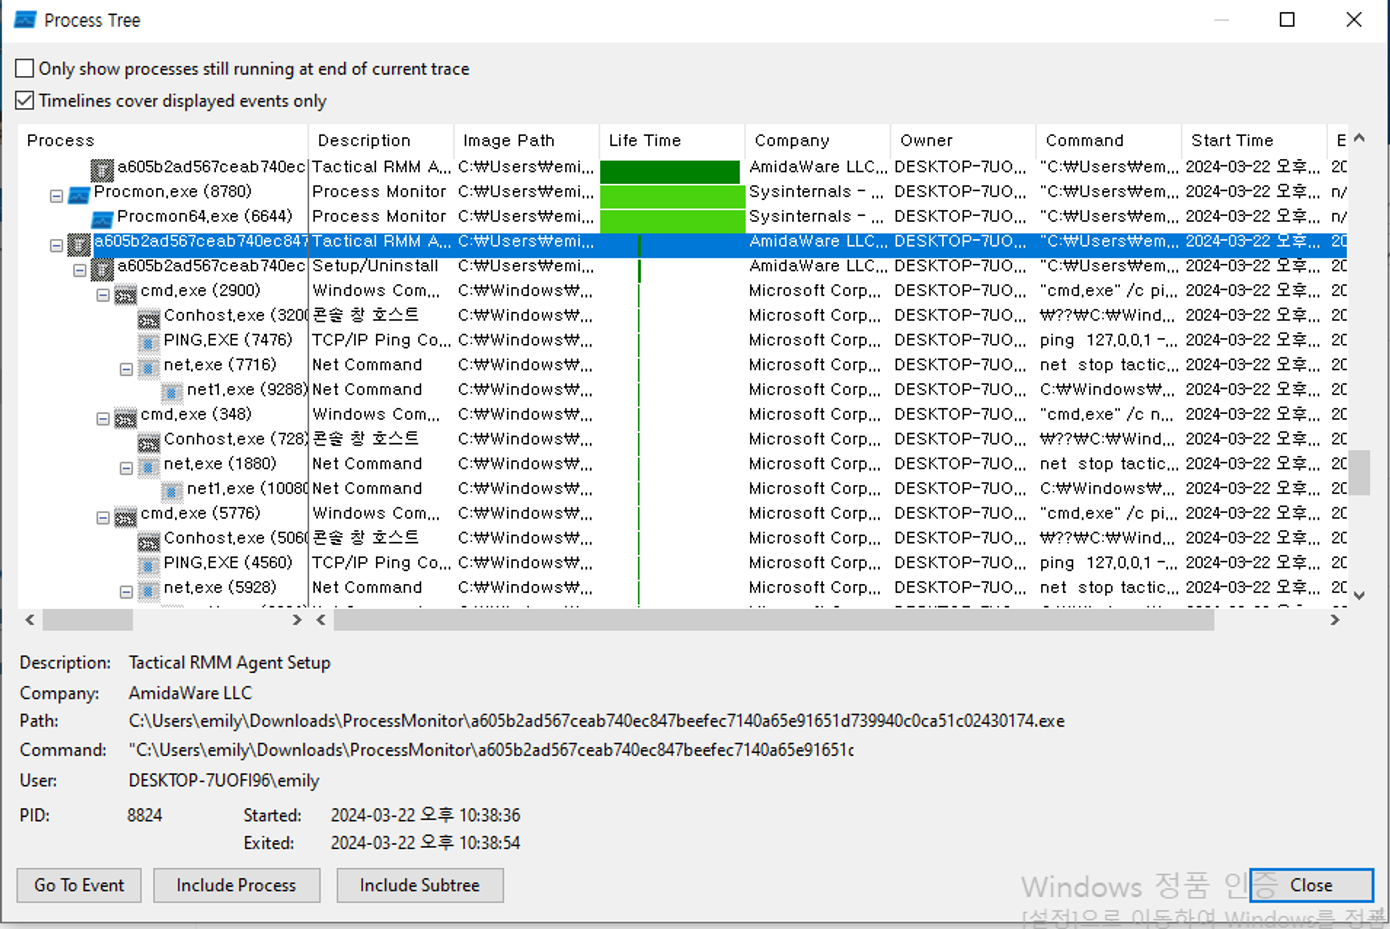The width and height of the screenshot is (1390, 929).
Task: Click the net.exe (1880) icon
Action: click(148, 466)
